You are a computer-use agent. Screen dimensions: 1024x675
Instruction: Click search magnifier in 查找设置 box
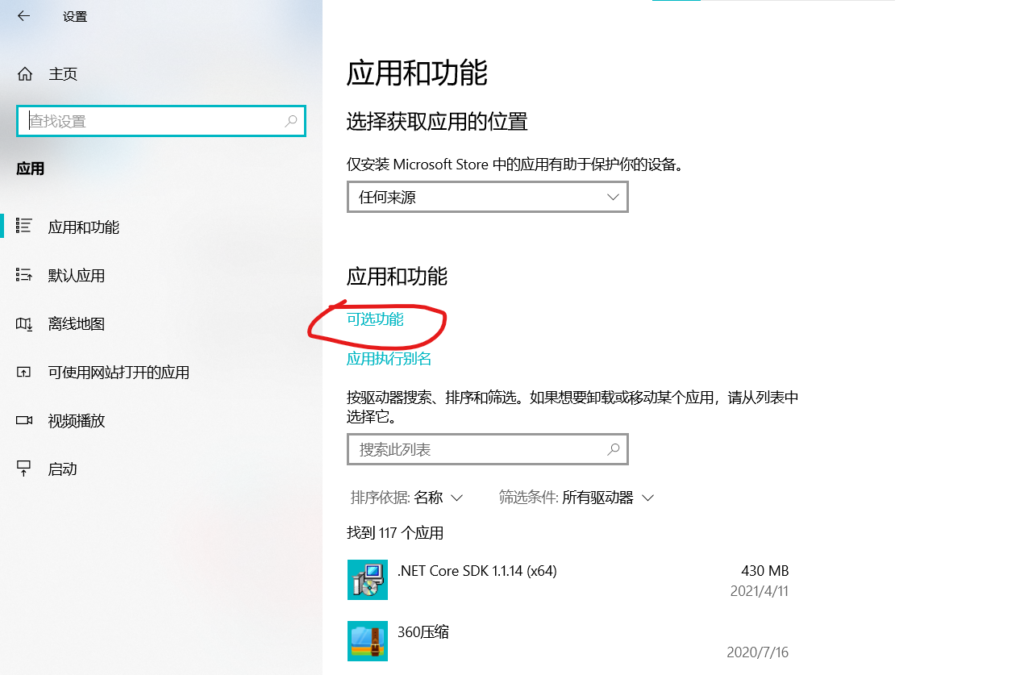pyautogui.click(x=291, y=121)
